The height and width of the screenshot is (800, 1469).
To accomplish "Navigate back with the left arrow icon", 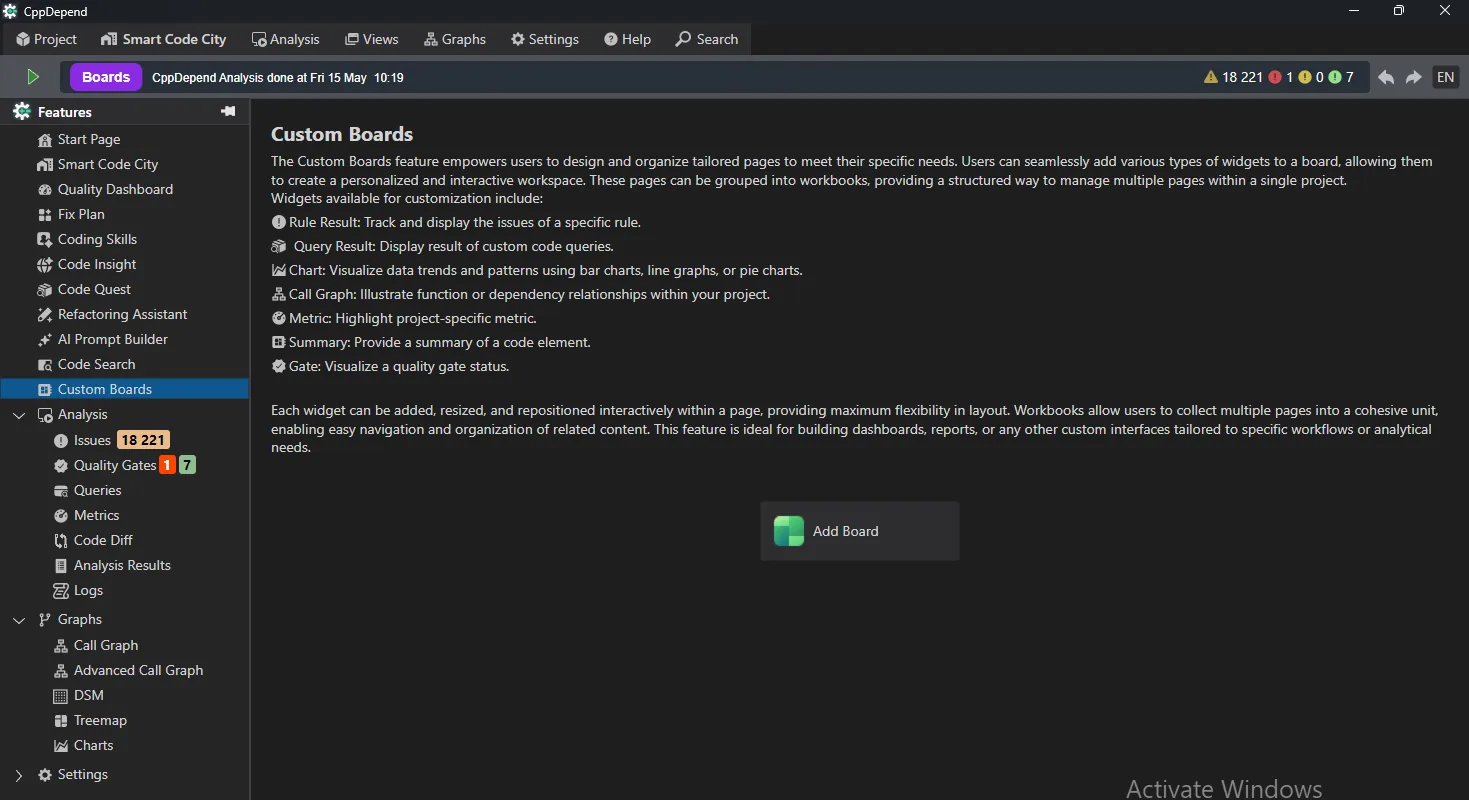I will 1386,77.
